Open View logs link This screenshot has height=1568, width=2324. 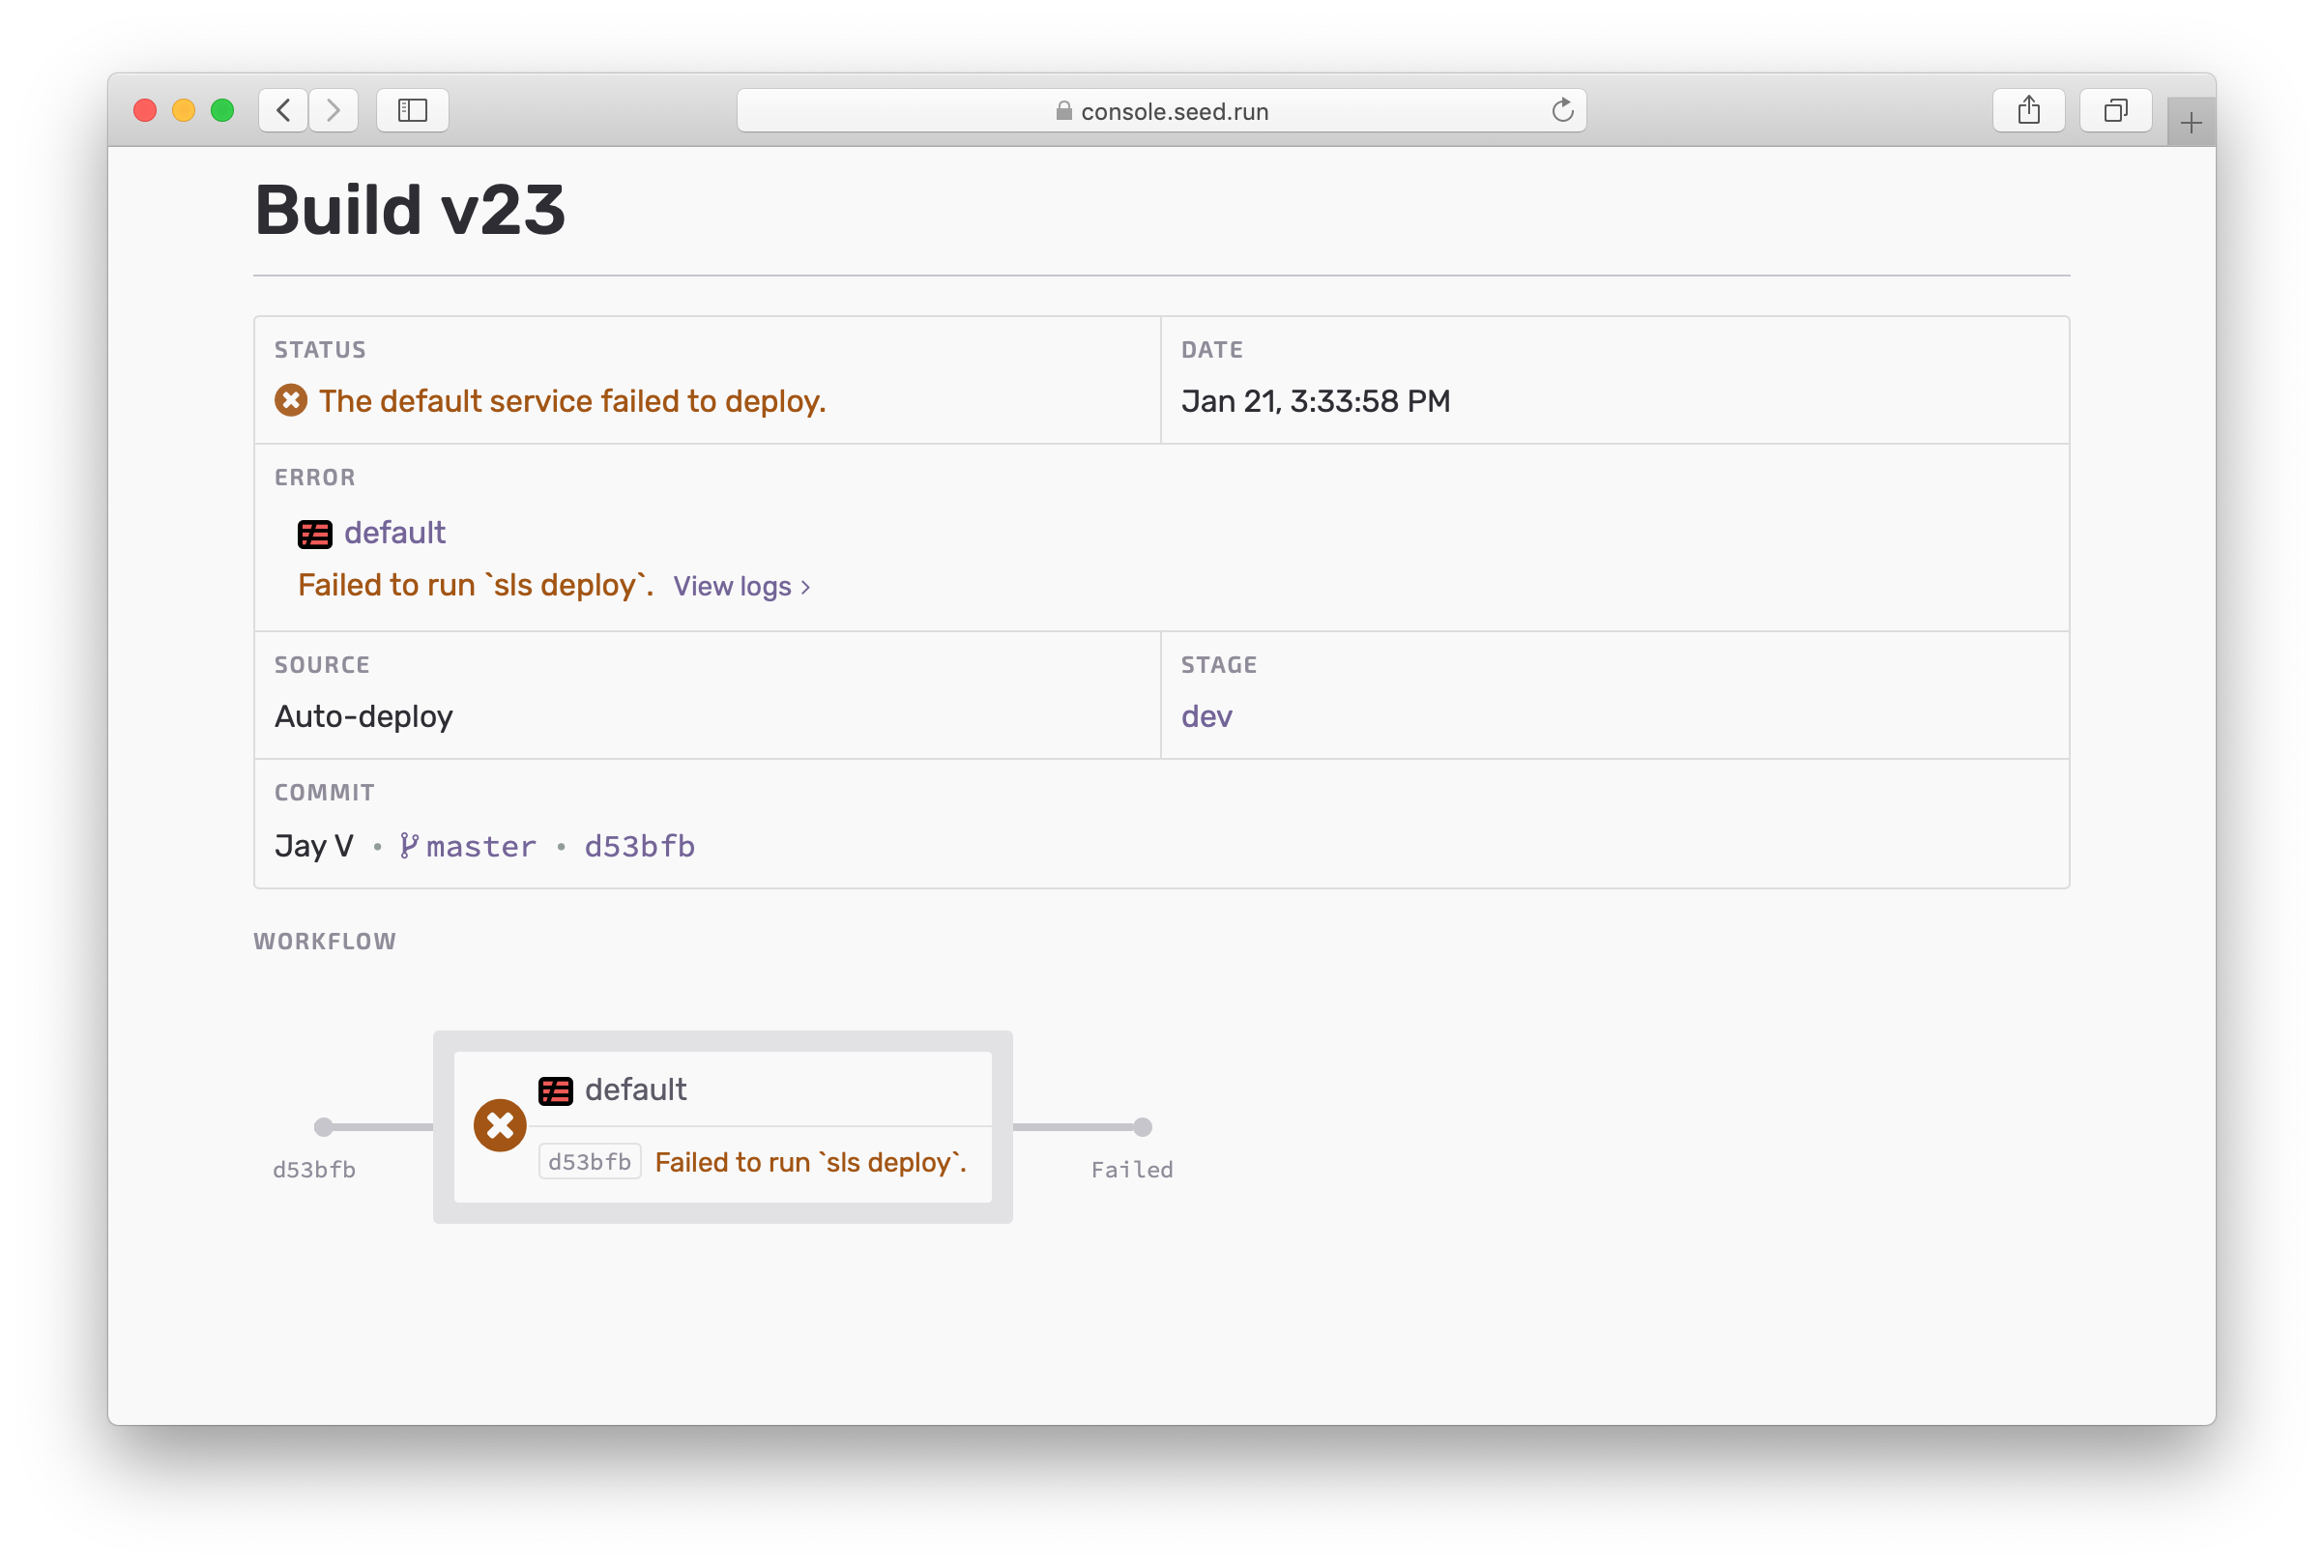741,586
